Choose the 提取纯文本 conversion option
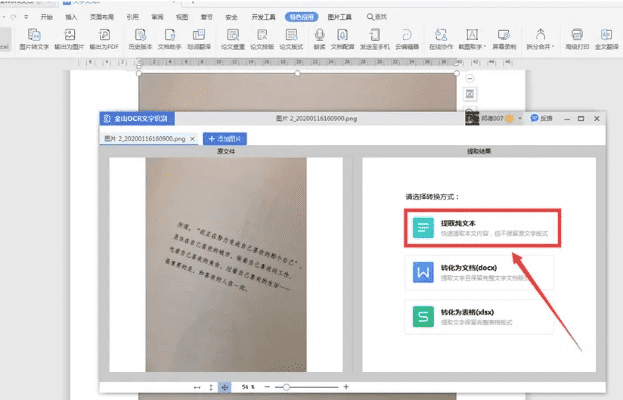The image size is (623, 400). (x=482, y=228)
